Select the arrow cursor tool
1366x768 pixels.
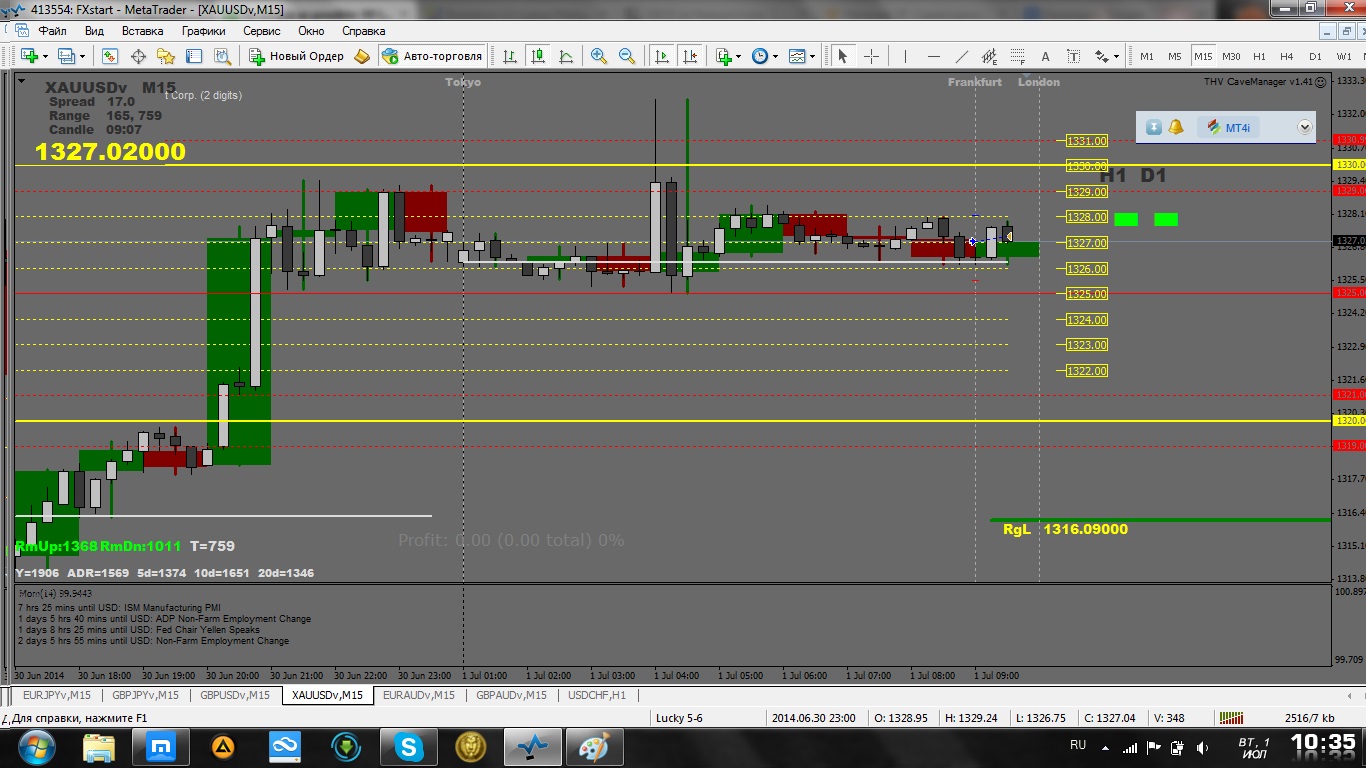(x=842, y=56)
